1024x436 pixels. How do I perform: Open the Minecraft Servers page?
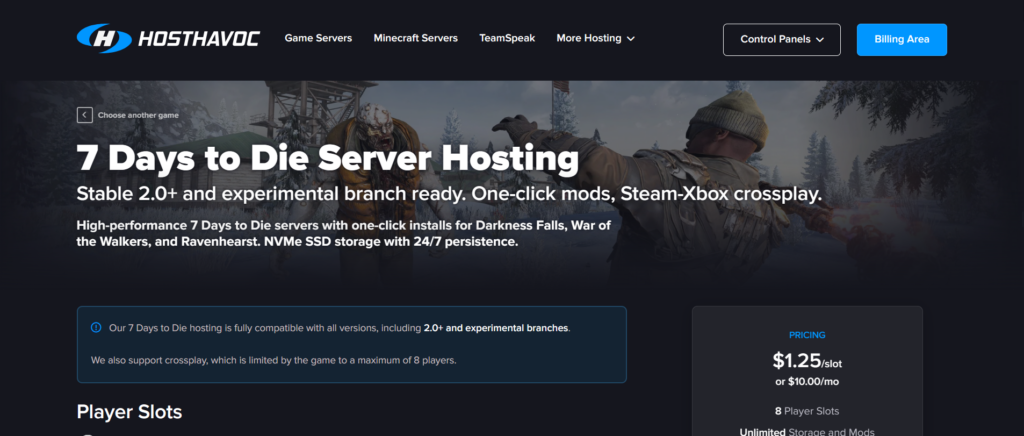[x=415, y=39]
